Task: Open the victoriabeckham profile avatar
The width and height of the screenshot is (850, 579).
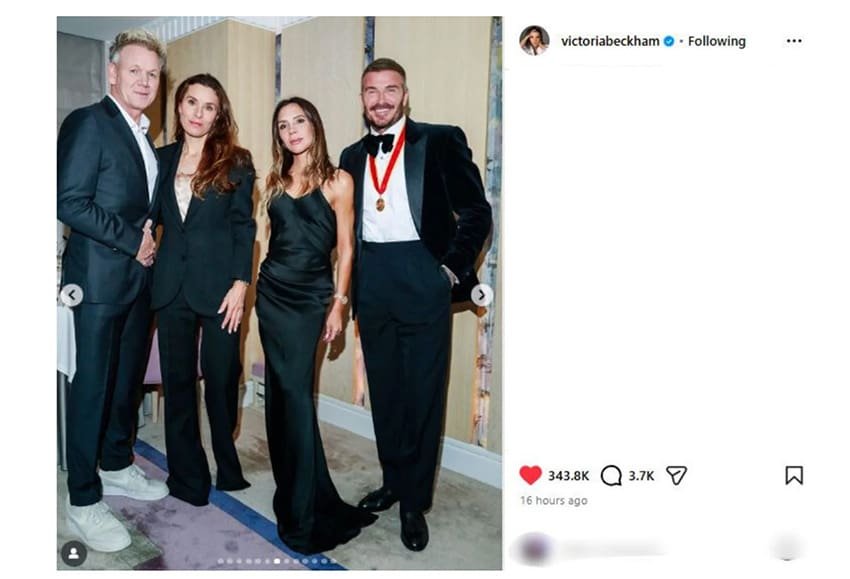Action: tap(535, 41)
